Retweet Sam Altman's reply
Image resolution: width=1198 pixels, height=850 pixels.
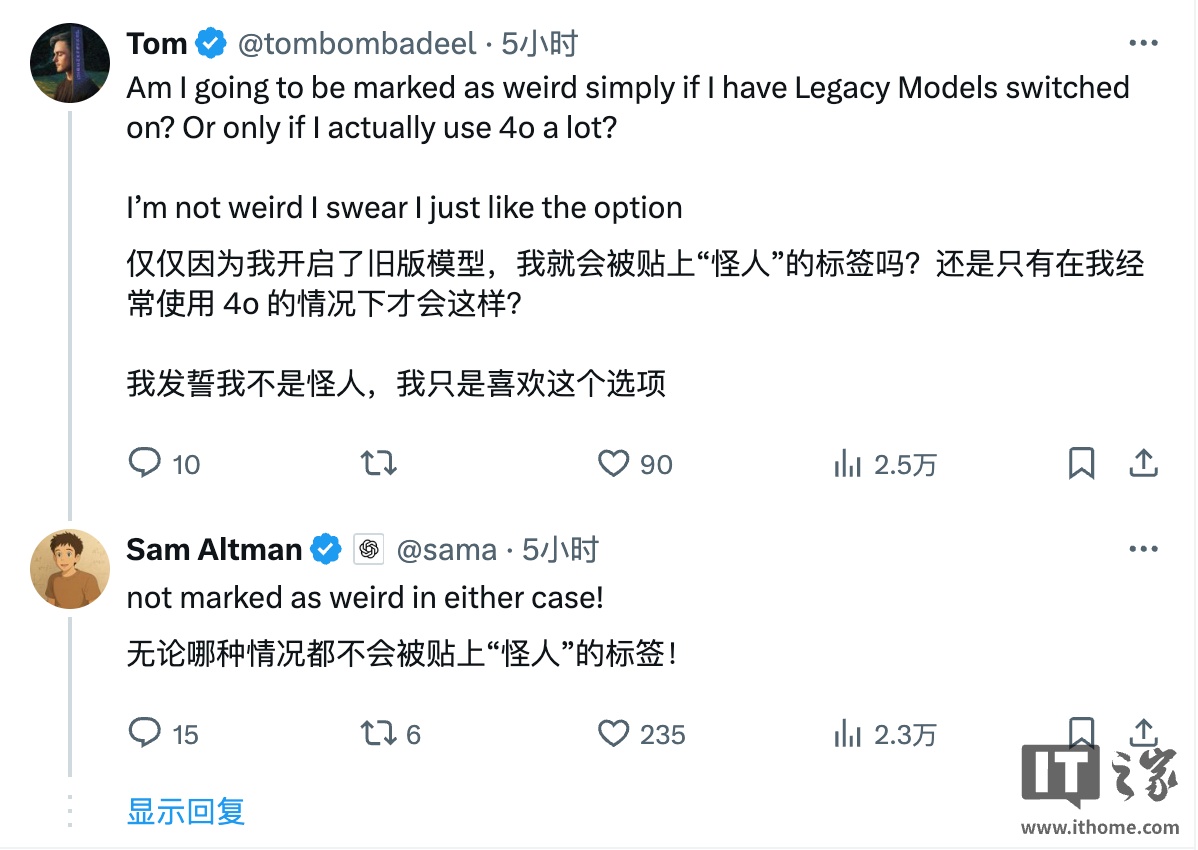pyautogui.click(x=378, y=734)
